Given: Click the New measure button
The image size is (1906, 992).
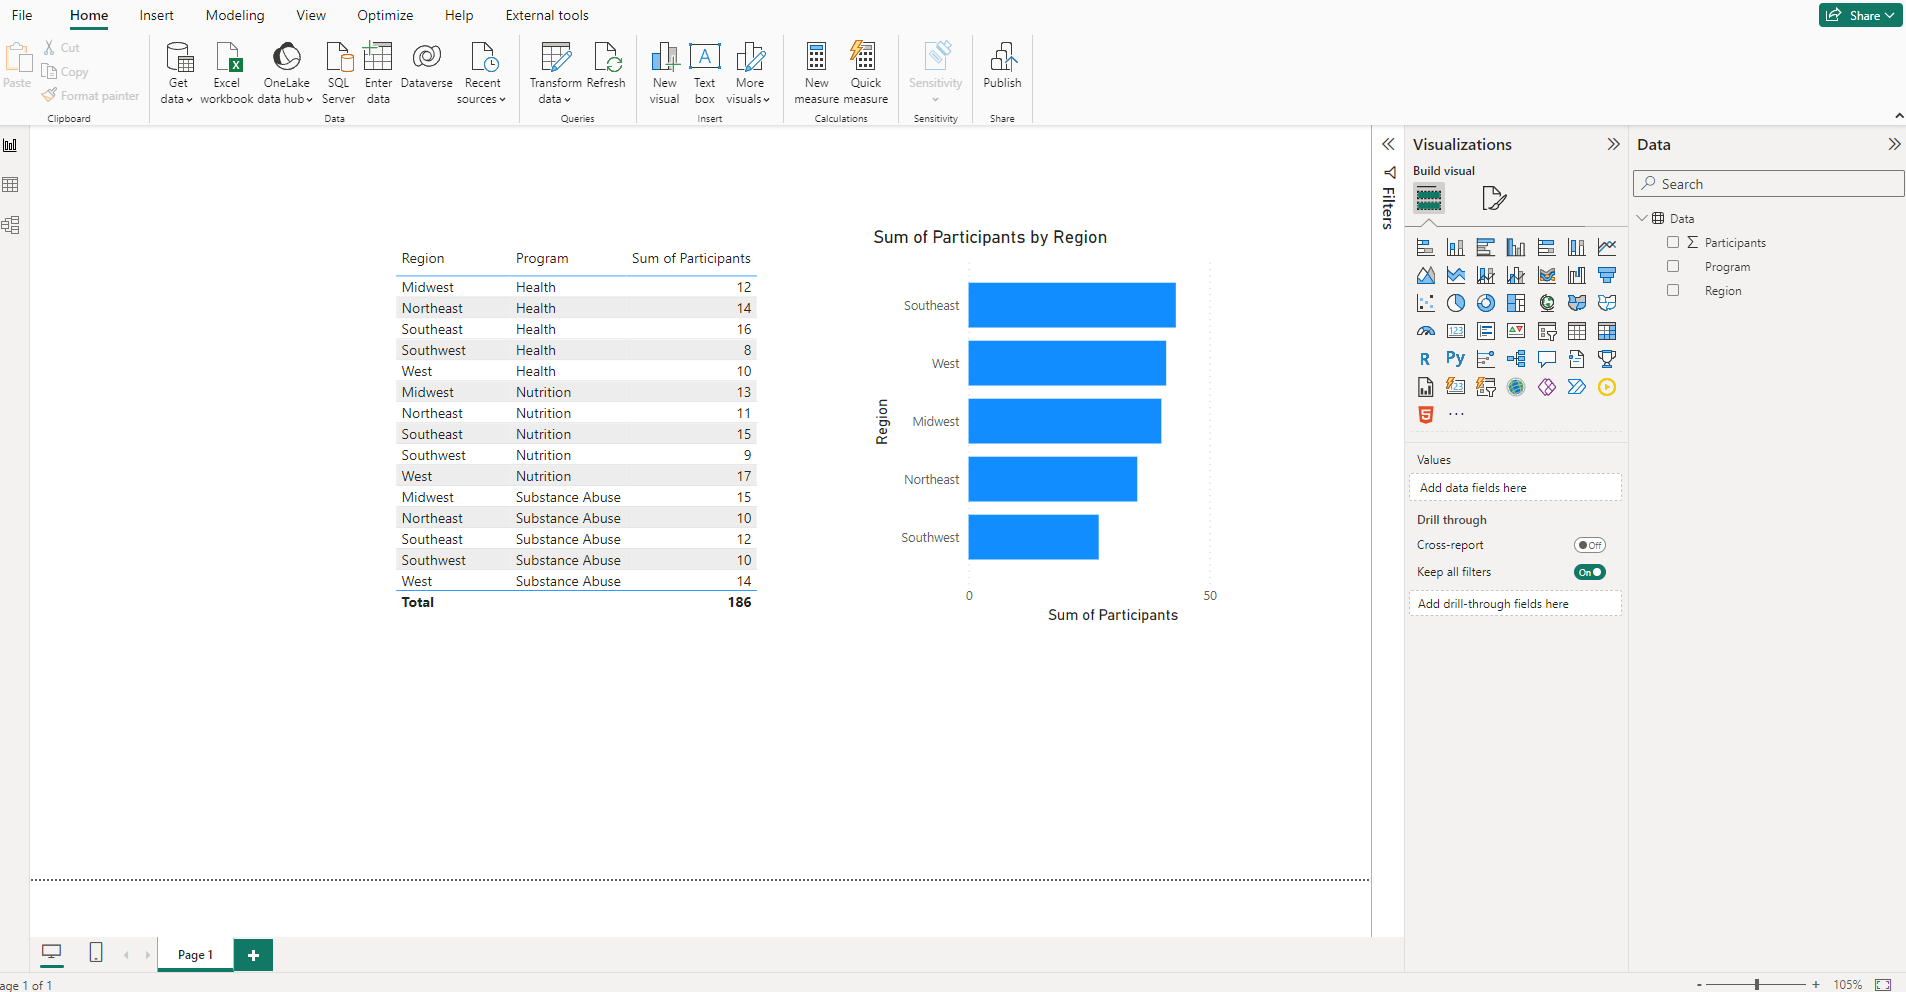Looking at the screenshot, I should point(816,72).
